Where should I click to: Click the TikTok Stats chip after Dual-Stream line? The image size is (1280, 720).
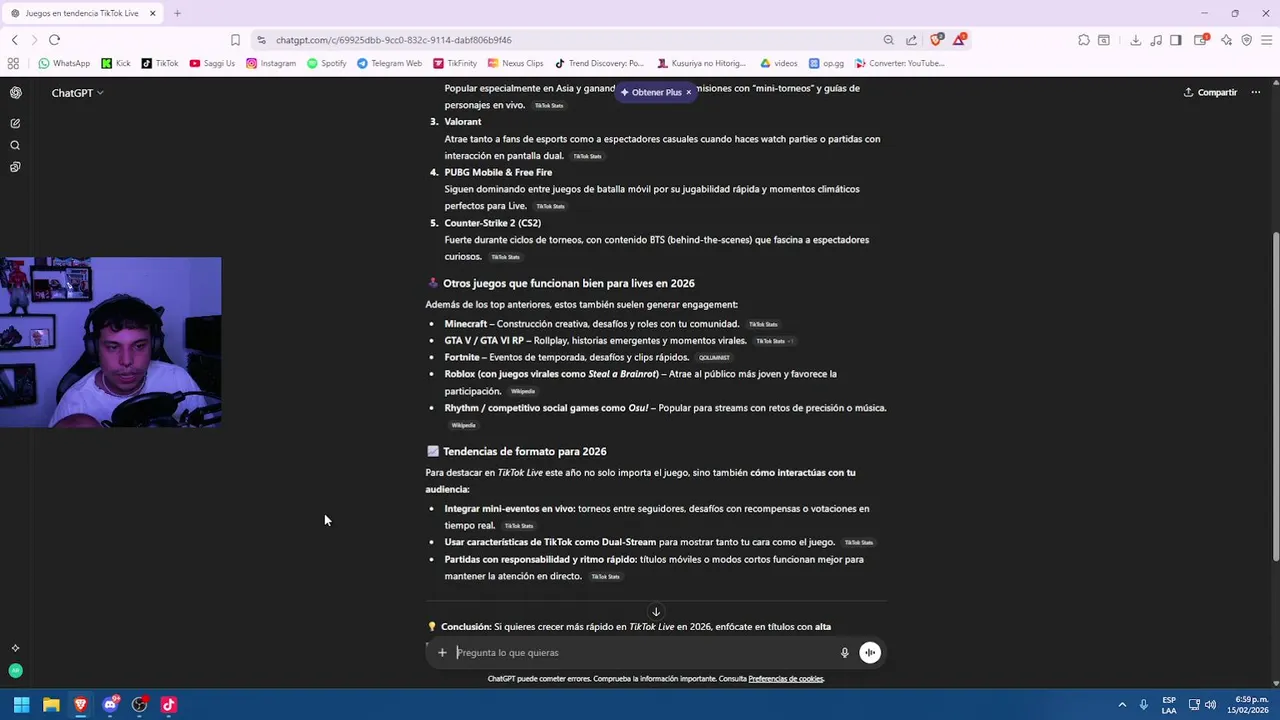pos(858,542)
